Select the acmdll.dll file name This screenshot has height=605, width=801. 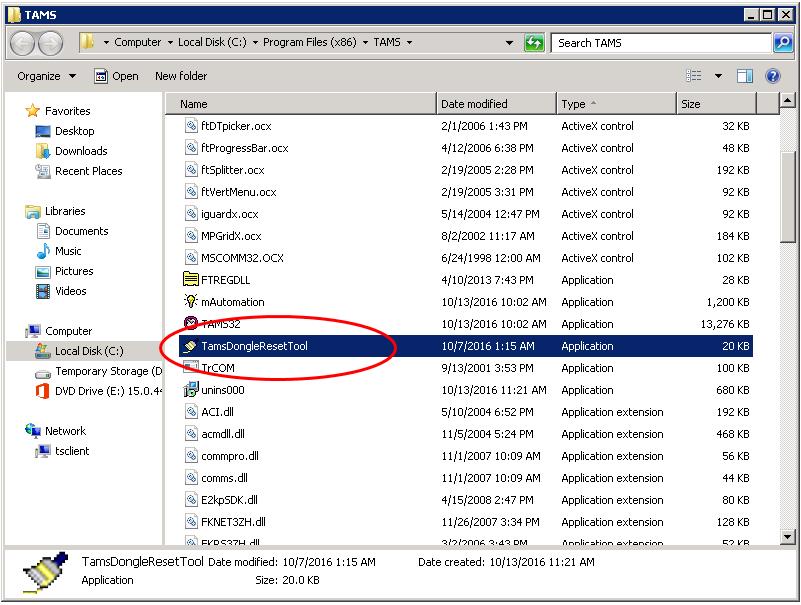pyautogui.click(x=223, y=434)
